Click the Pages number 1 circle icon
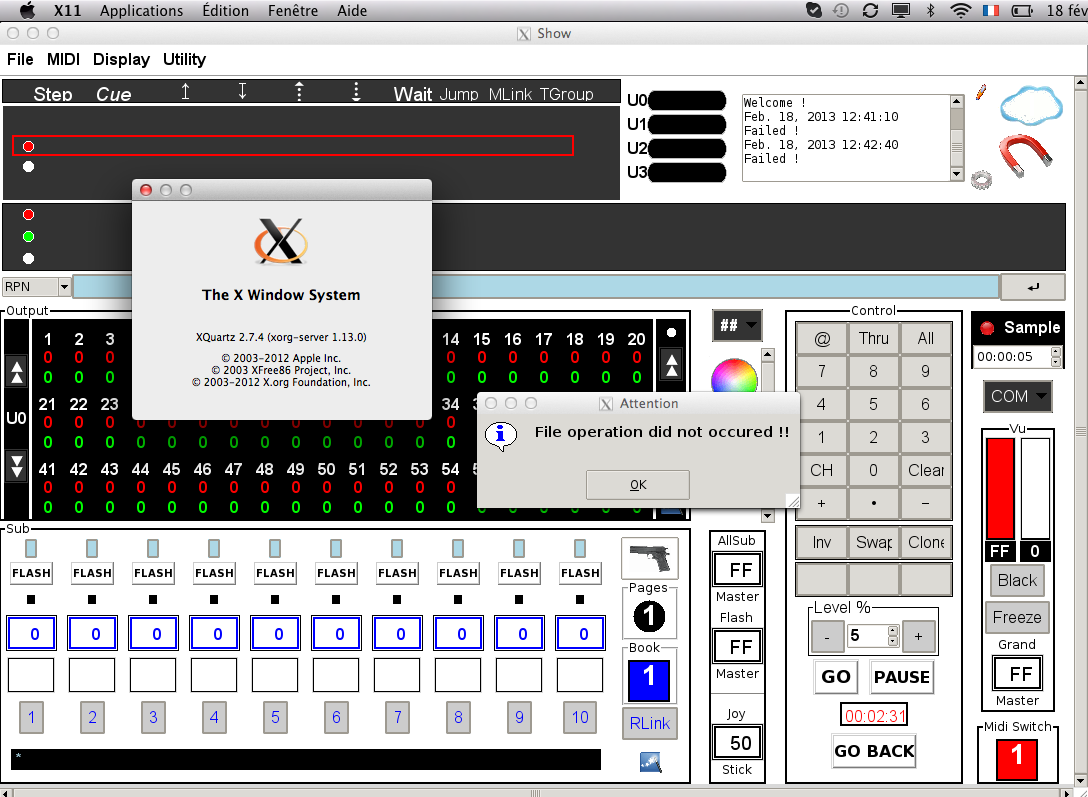Viewport: 1088px width, 797px height. pyautogui.click(x=649, y=617)
